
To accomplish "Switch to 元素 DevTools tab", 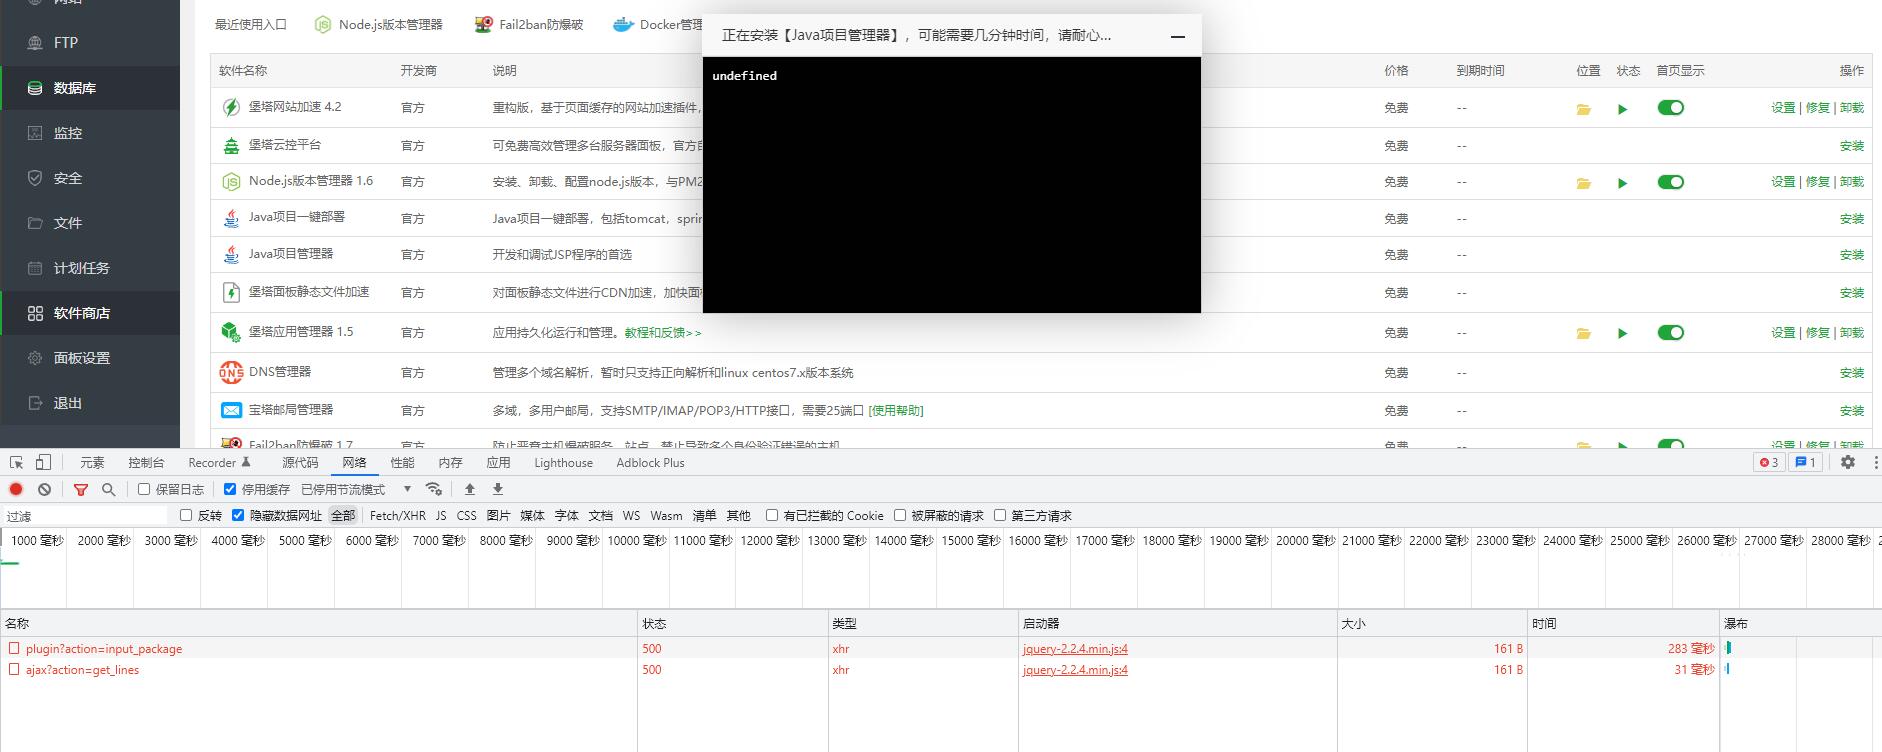I will coord(92,463).
